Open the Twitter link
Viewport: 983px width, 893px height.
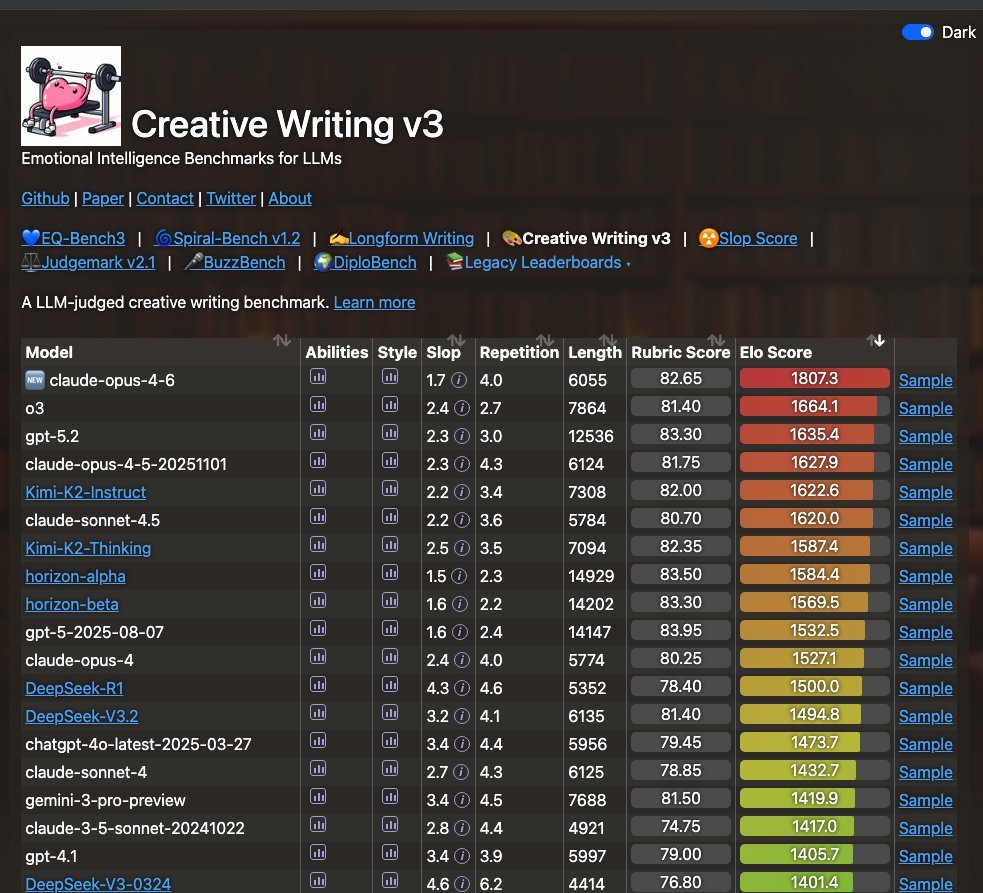coord(231,198)
